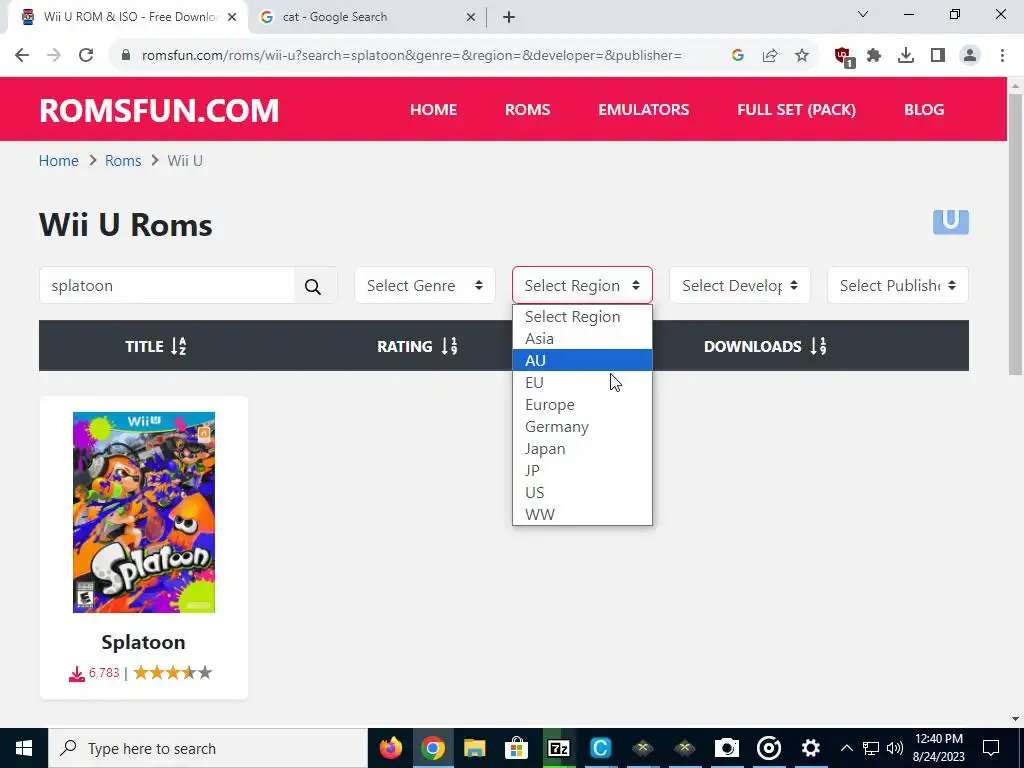Open EMULATORS in site navigation
This screenshot has height=768, width=1024.
pyautogui.click(x=644, y=110)
